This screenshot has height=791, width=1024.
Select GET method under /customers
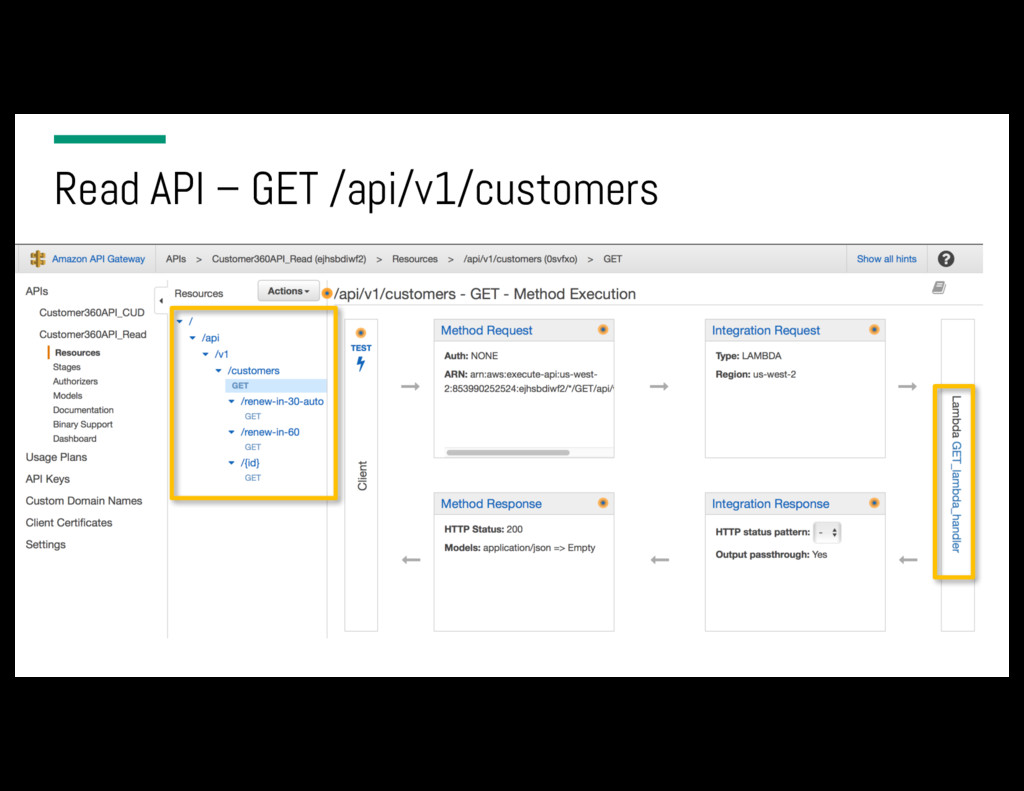pos(240,385)
